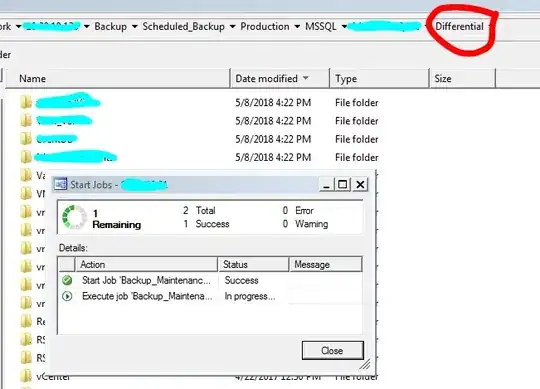Click first row's 5/8/2018 4:22 PM date
The width and height of the screenshot is (540, 389).
tap(273, 103)
